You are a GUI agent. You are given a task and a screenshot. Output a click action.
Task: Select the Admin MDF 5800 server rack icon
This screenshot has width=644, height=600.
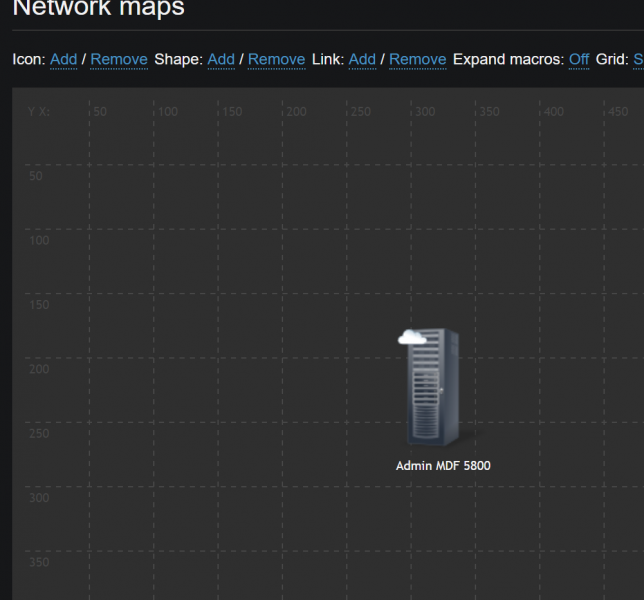433,386
